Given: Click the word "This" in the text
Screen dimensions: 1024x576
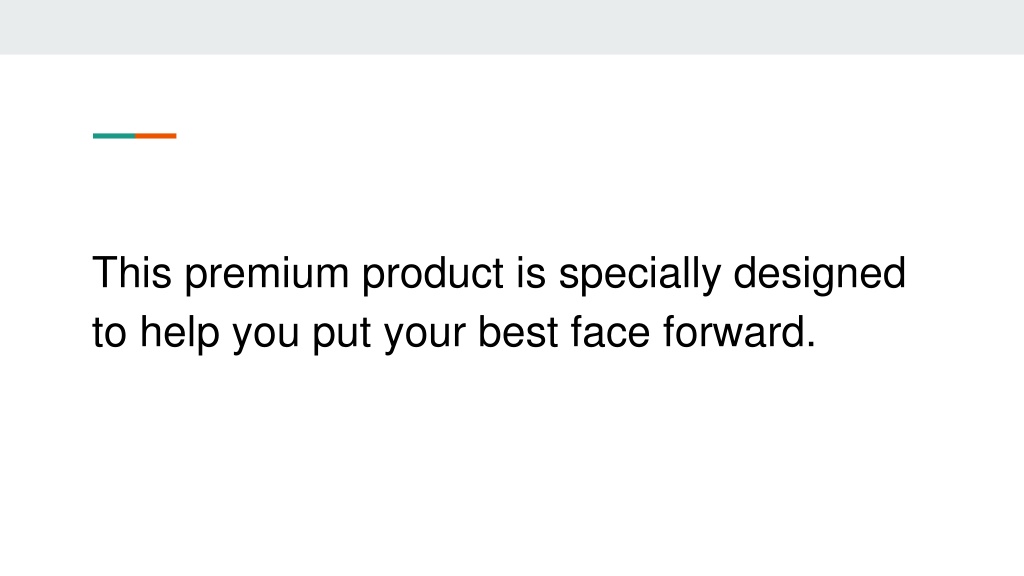Looking at the screenshot, I should pos(132,272).
